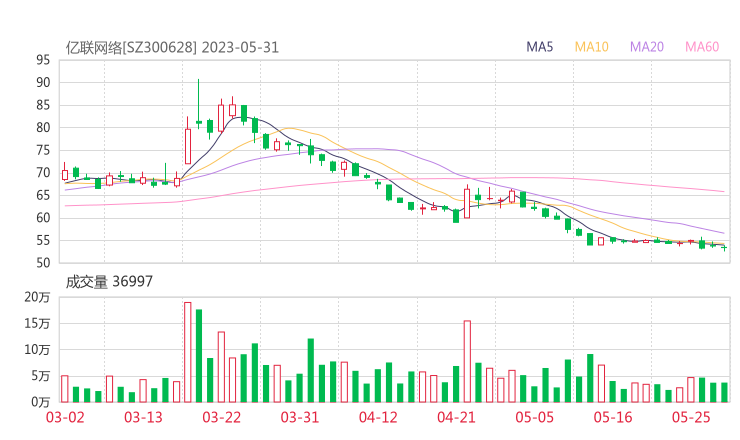This screenshot has width=740, height=440.
Task: Click the 55 price axis label
Action: (43, 240)
